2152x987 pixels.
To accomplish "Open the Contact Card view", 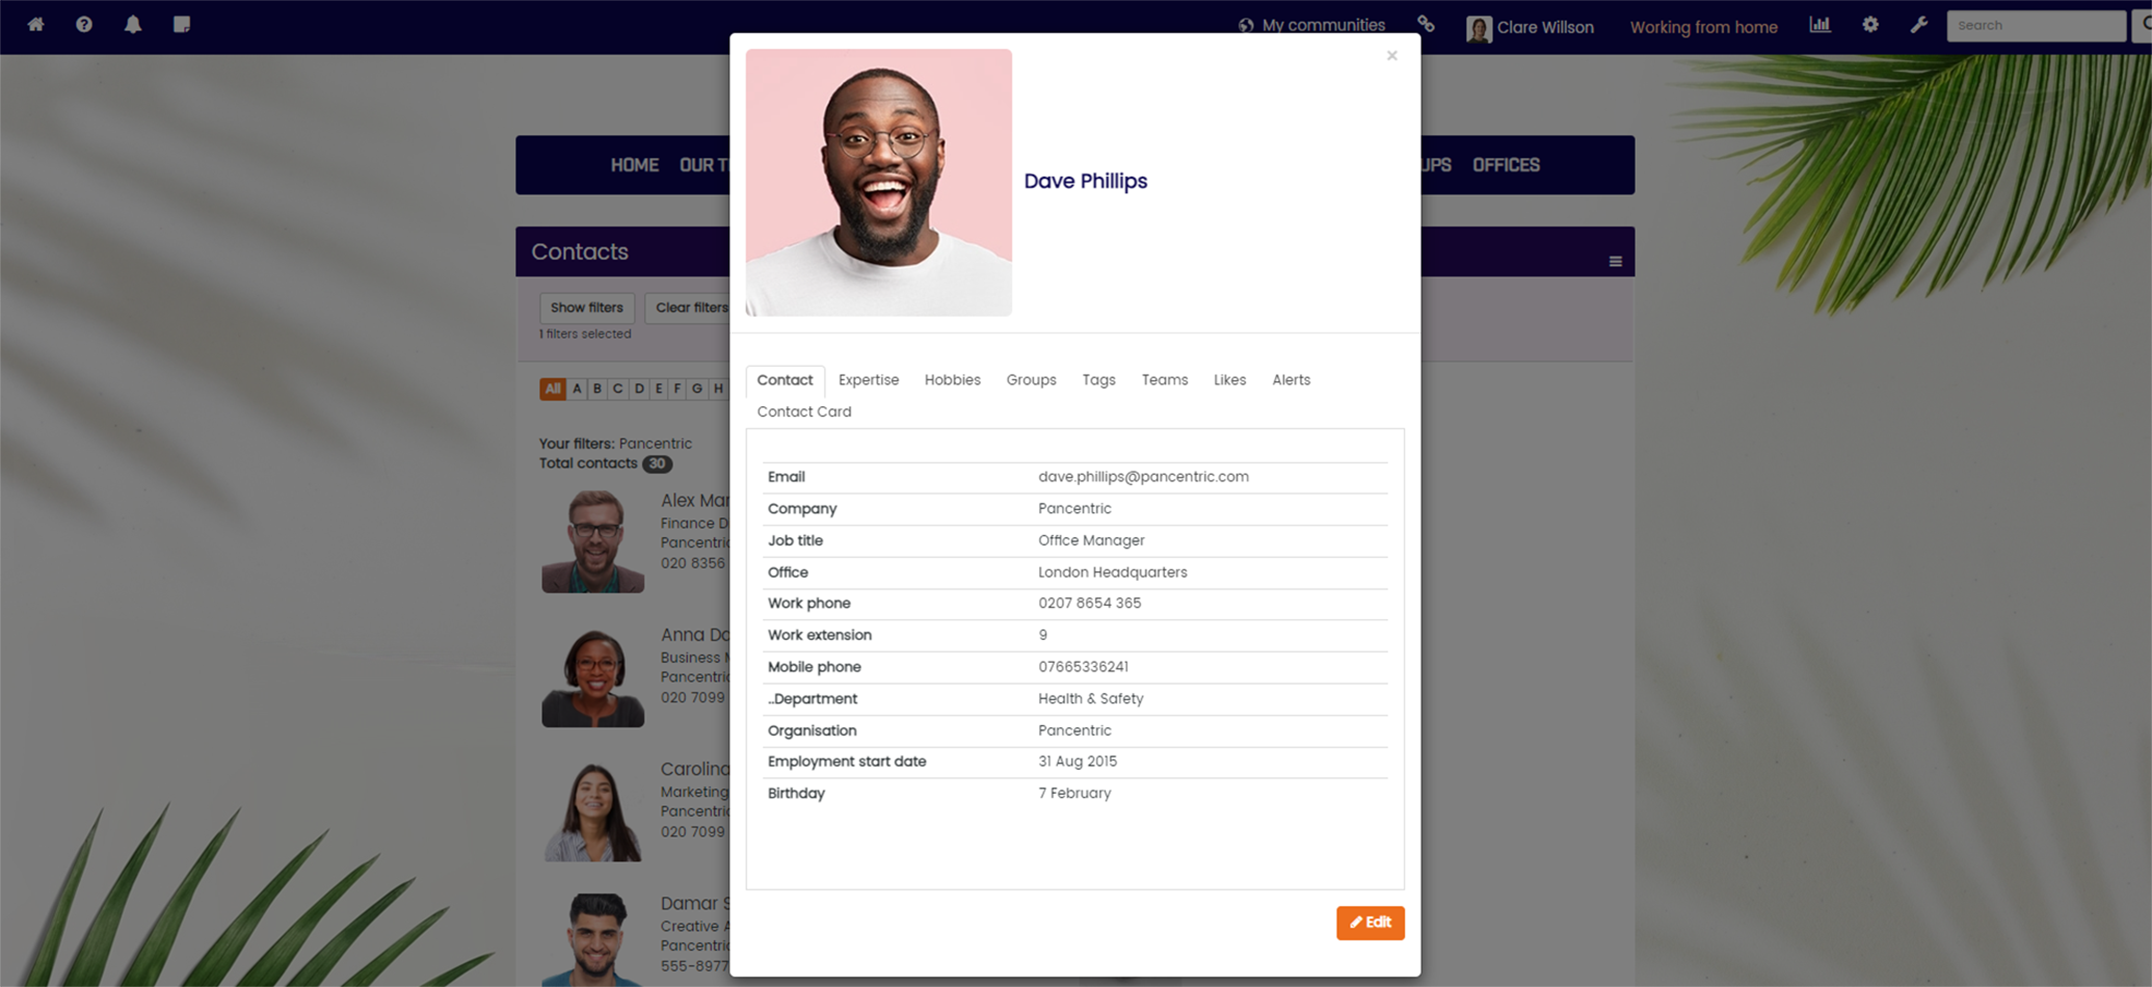I will 803,411.
